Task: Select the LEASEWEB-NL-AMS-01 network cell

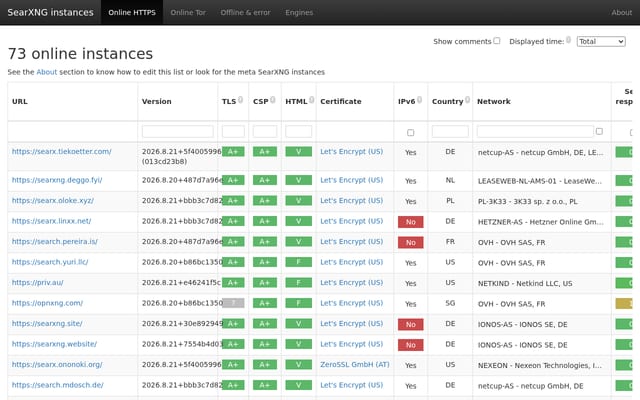Action: [x=540, y=181]
